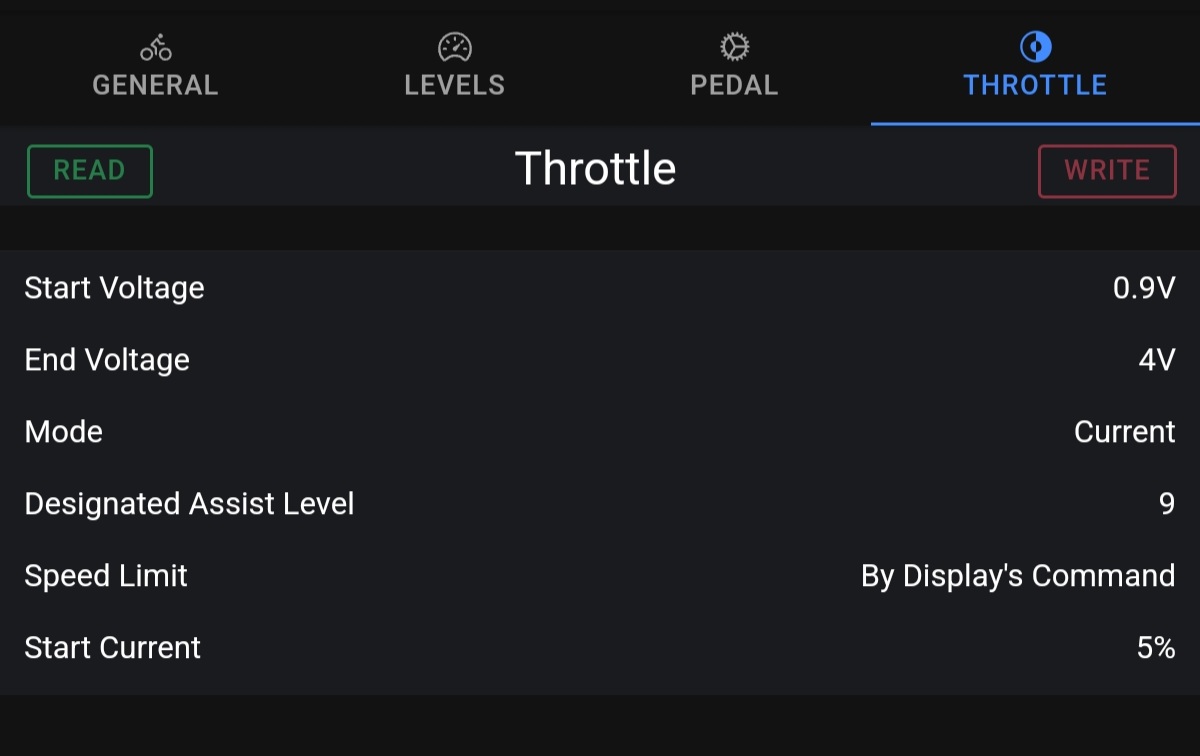This screenshot has width=1200, height=756.
Task: Click the speedometer icon above Levels
Action: [x=454, y=47]
